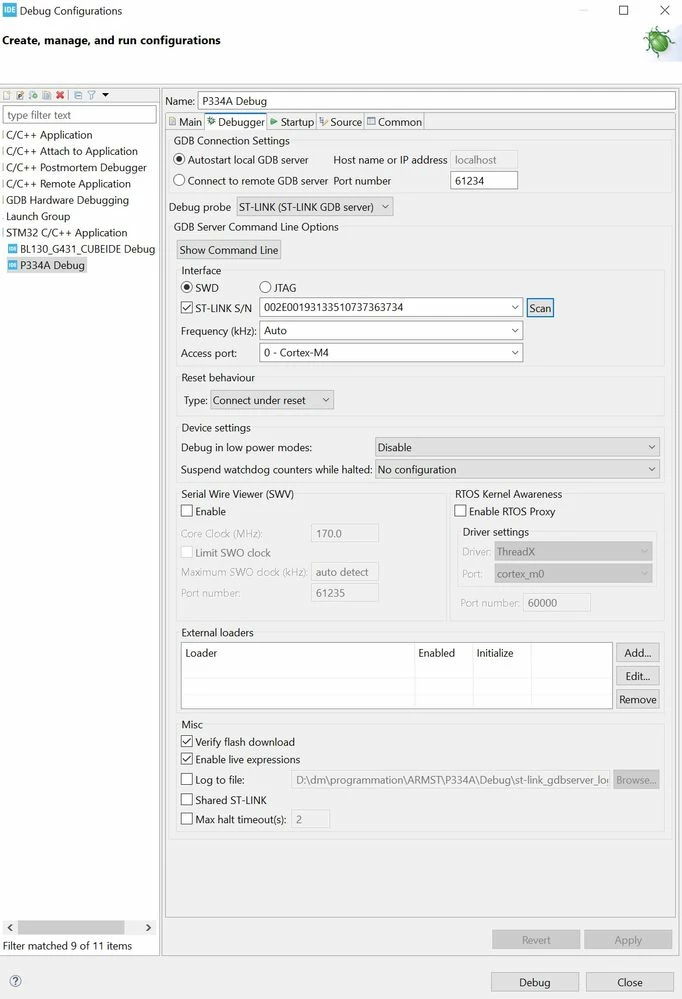Switch to the Startup tab
The width and height of the screenshot is (682, 999).
292,122
